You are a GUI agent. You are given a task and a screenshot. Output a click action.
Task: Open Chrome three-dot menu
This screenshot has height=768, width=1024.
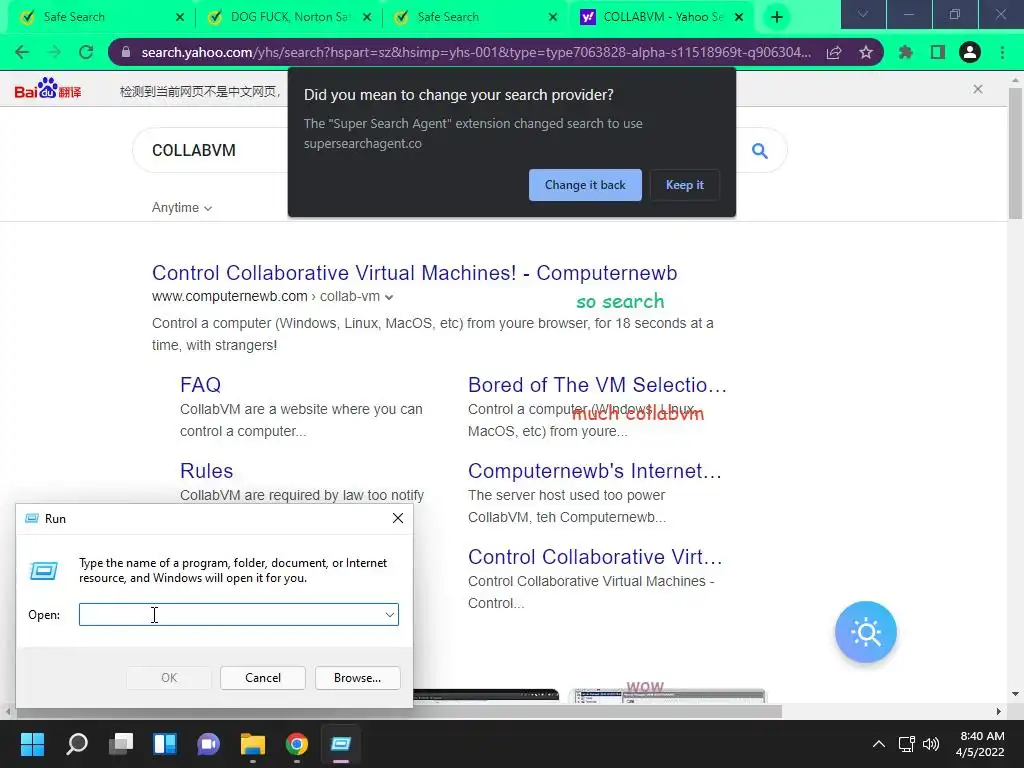1002,52
